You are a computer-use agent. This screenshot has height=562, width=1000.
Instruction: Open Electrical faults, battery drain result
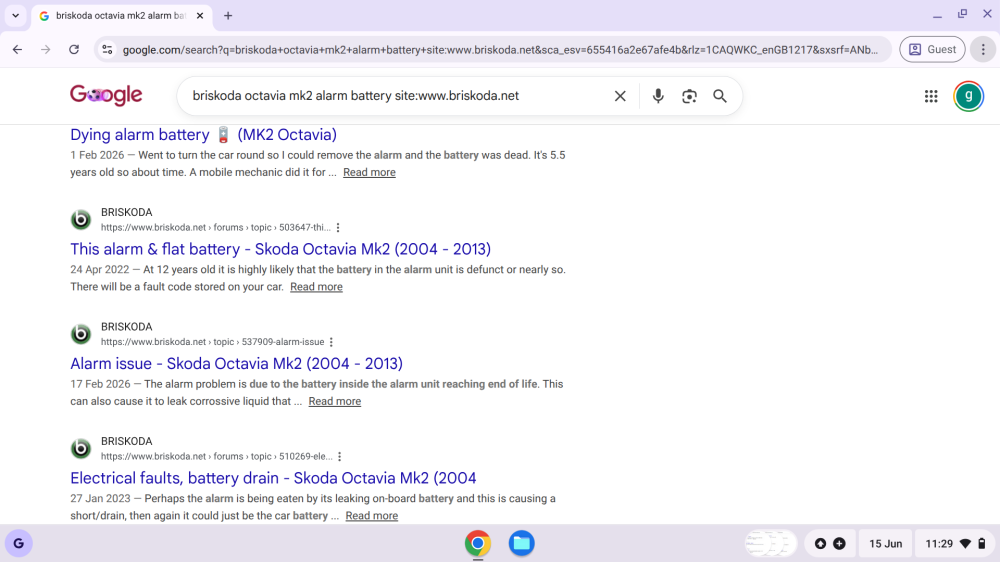tap(273, 478)
